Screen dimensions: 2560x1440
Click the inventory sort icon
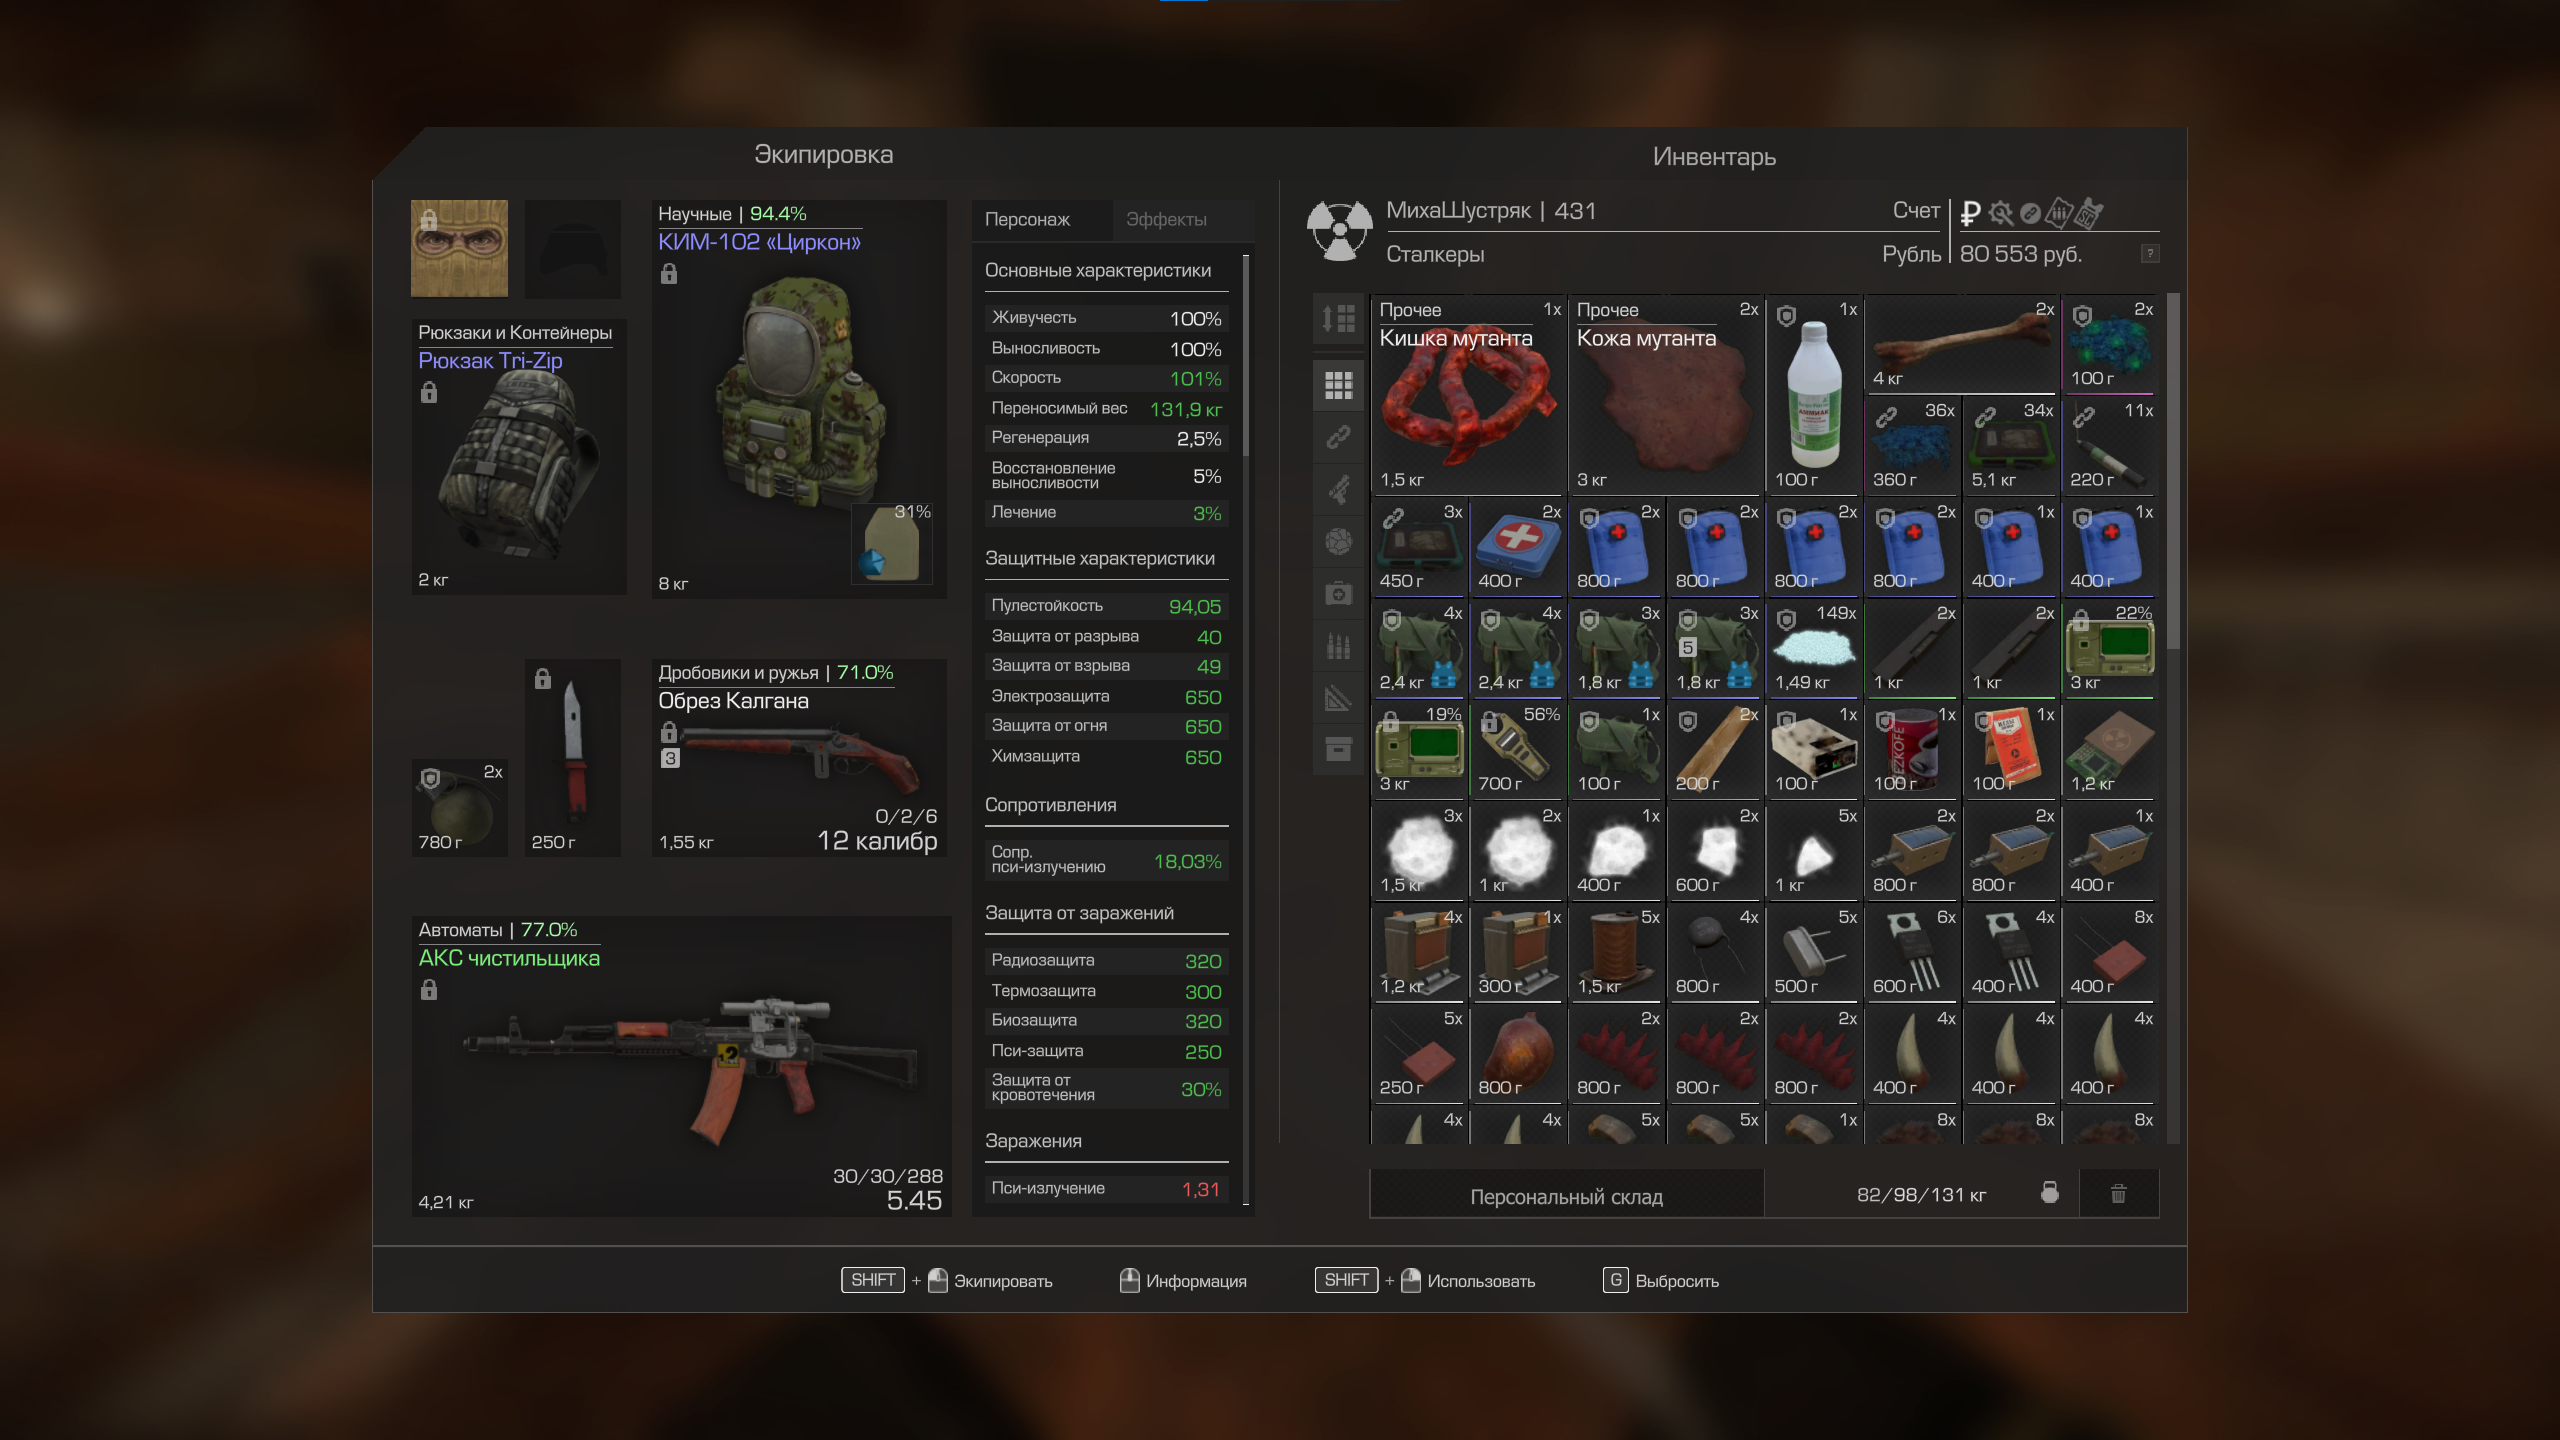(x=1338, y=318)
